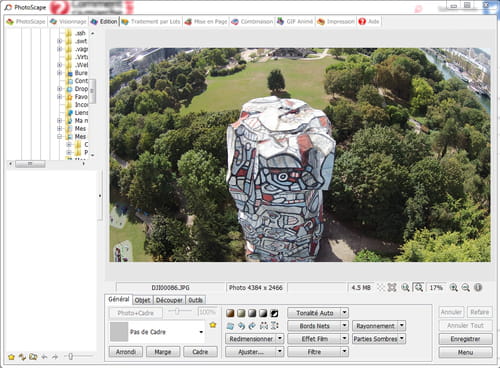Expand the .vagr folder node
Image resolution: width=500 pixels, height=368 pixels.
(x=59, y=49)
